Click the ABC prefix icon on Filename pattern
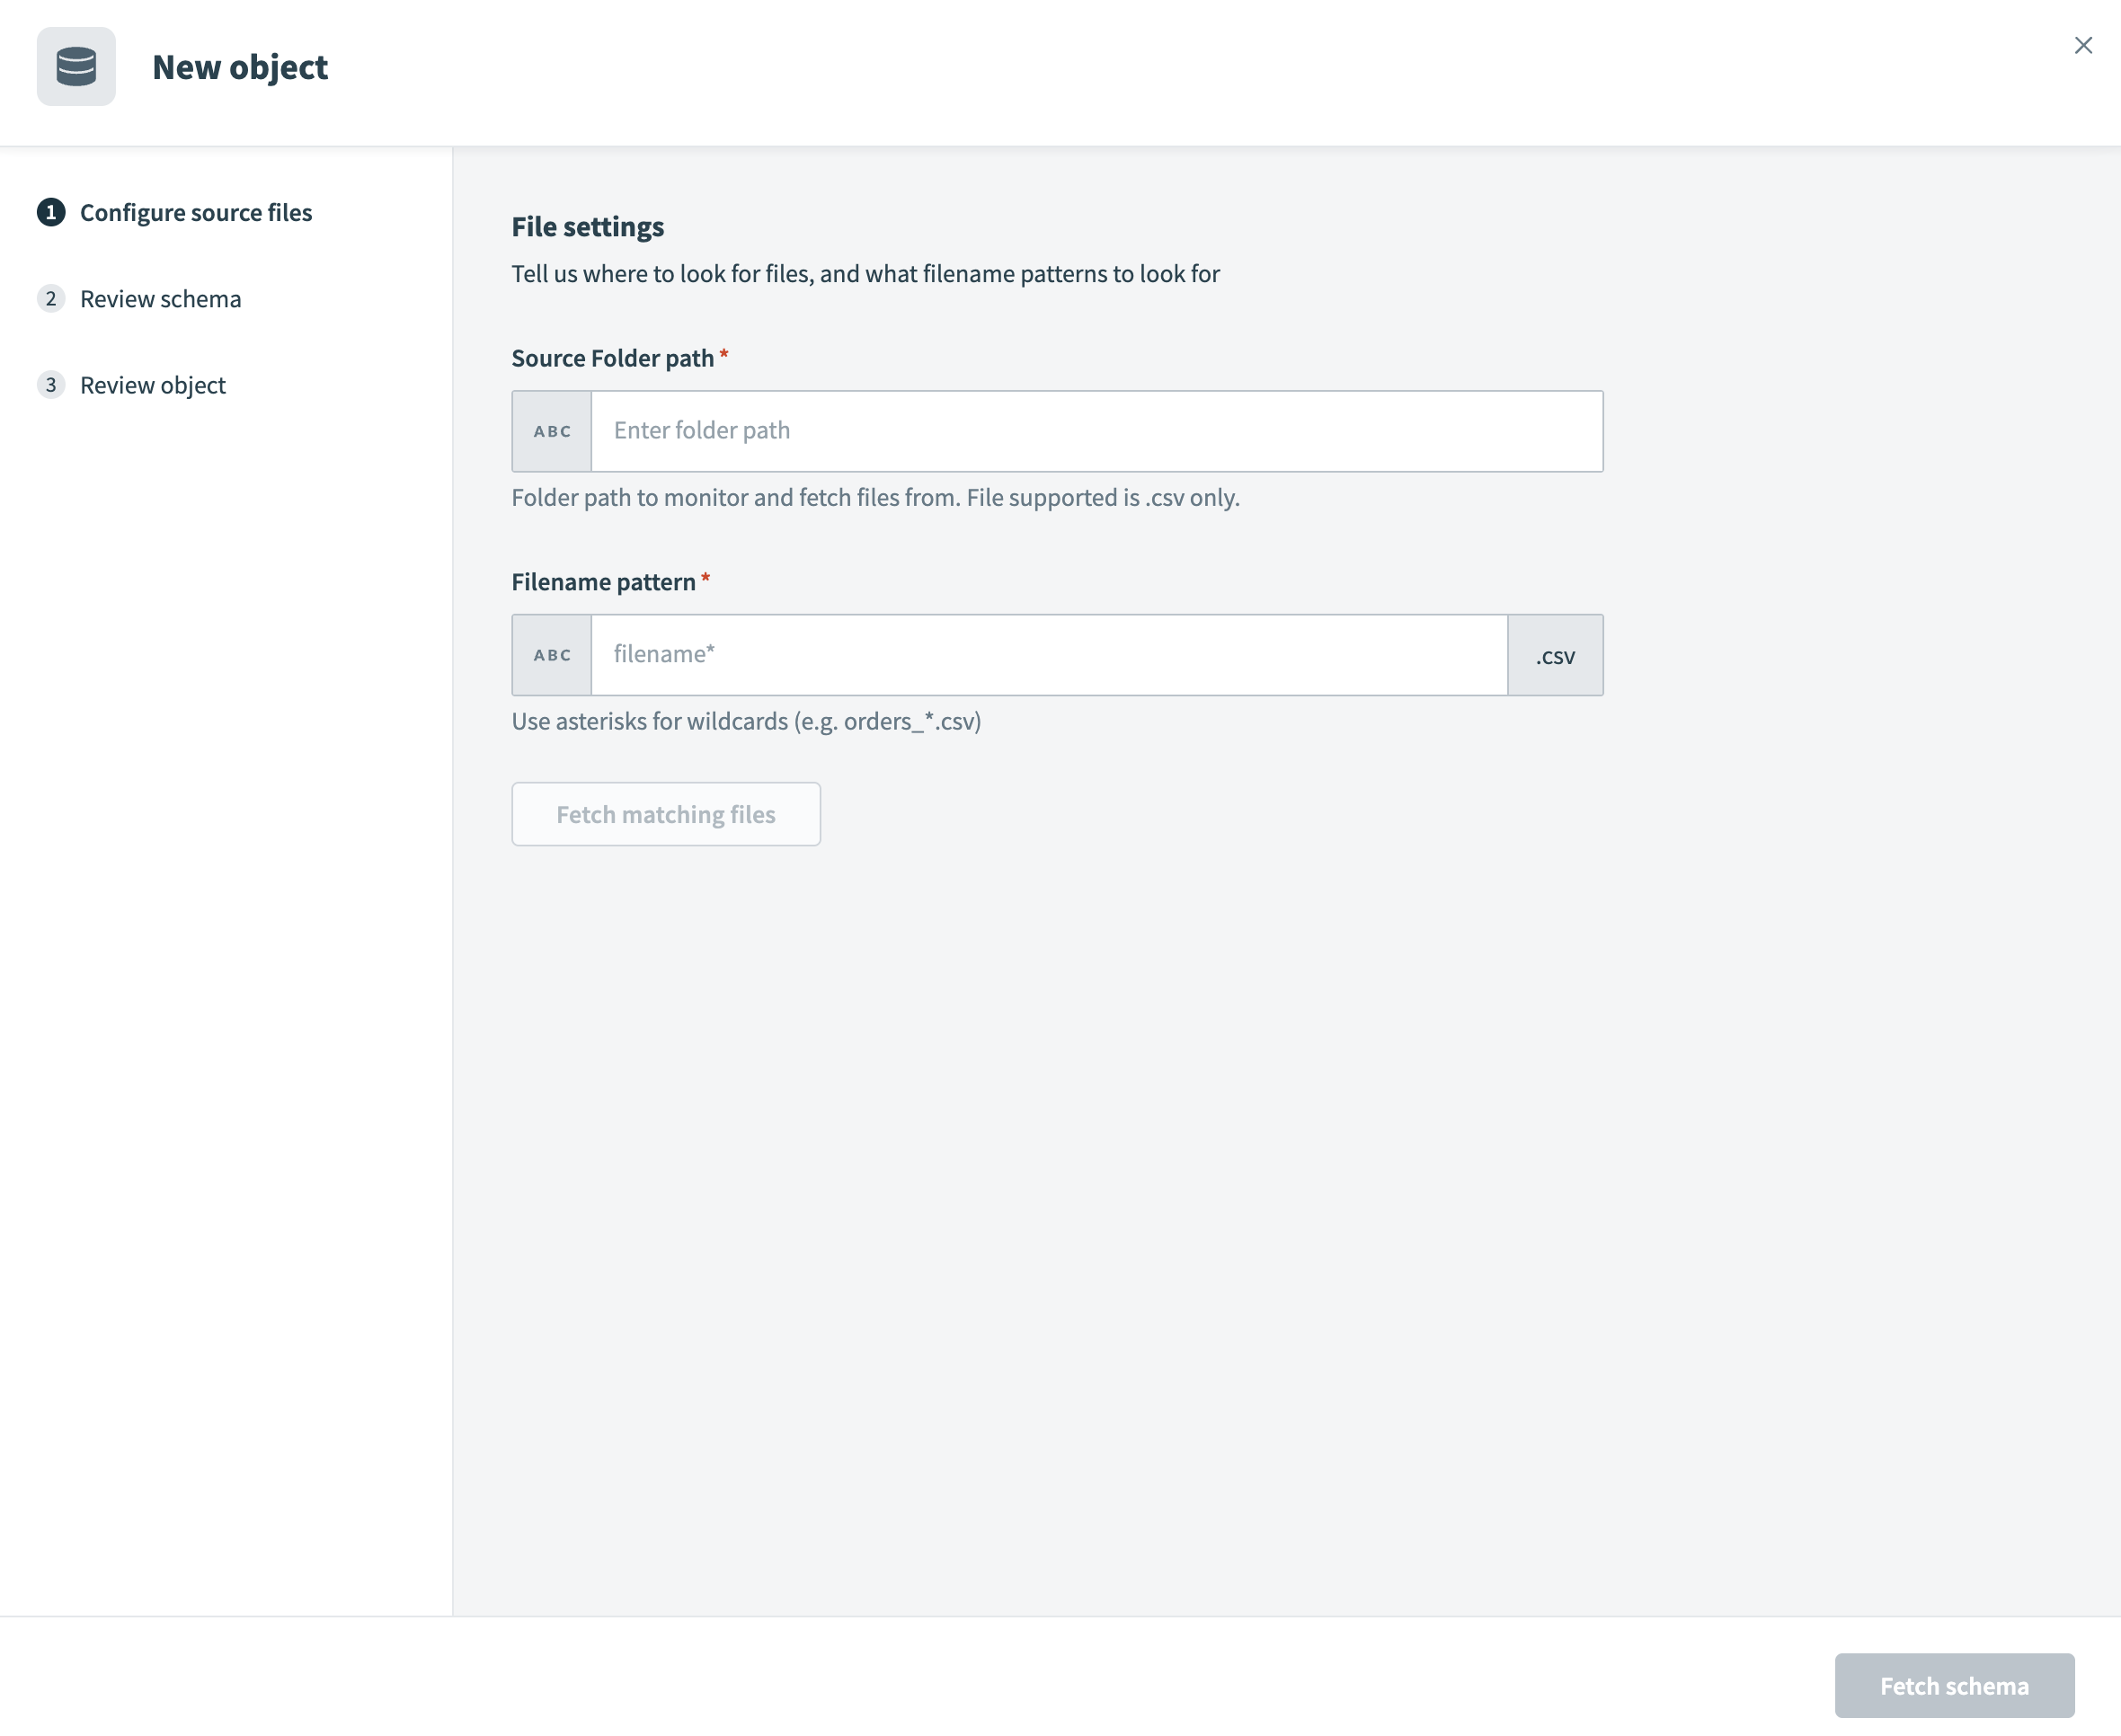This screenshot has width=2121, height=1736. click(x=551, y=654)
